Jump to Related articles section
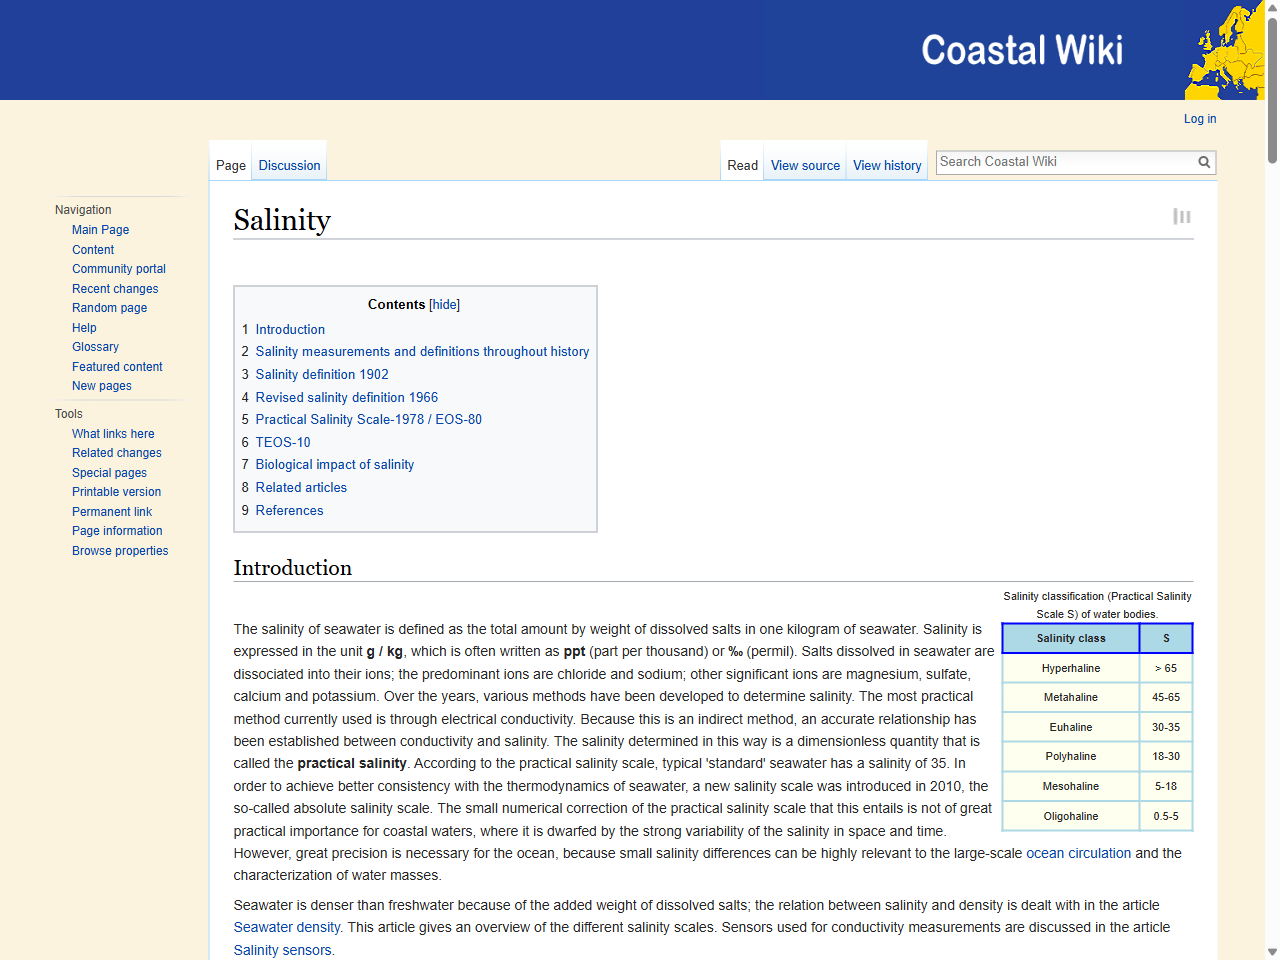 301,487
